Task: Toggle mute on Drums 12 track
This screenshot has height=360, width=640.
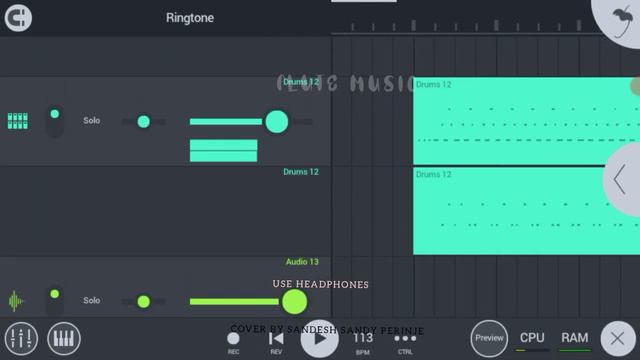Action: 55,121
